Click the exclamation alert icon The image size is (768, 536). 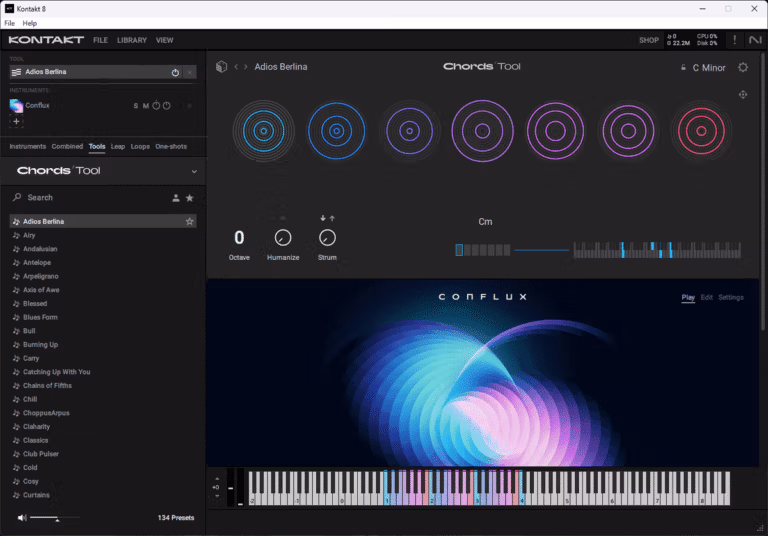coord(734,40)
